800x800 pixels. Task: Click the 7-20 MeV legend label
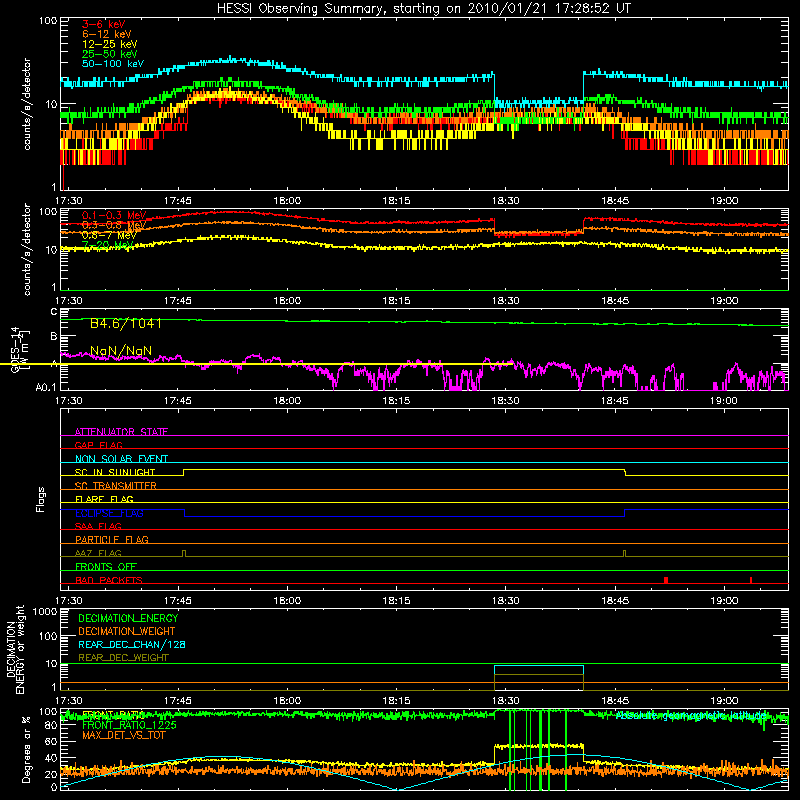point(108,245)
